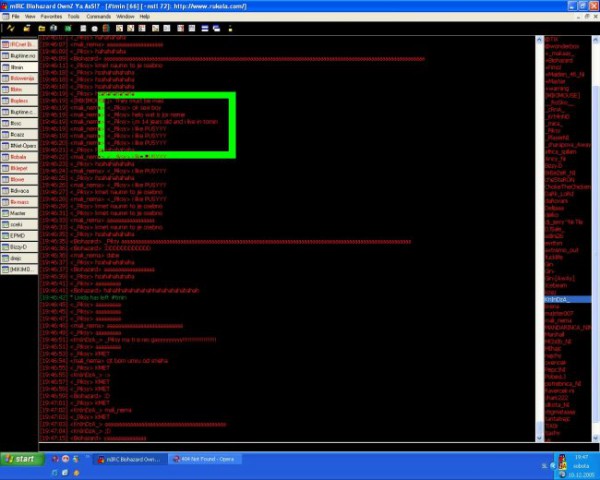Click the red book toolbar icon

pos(106,28)
